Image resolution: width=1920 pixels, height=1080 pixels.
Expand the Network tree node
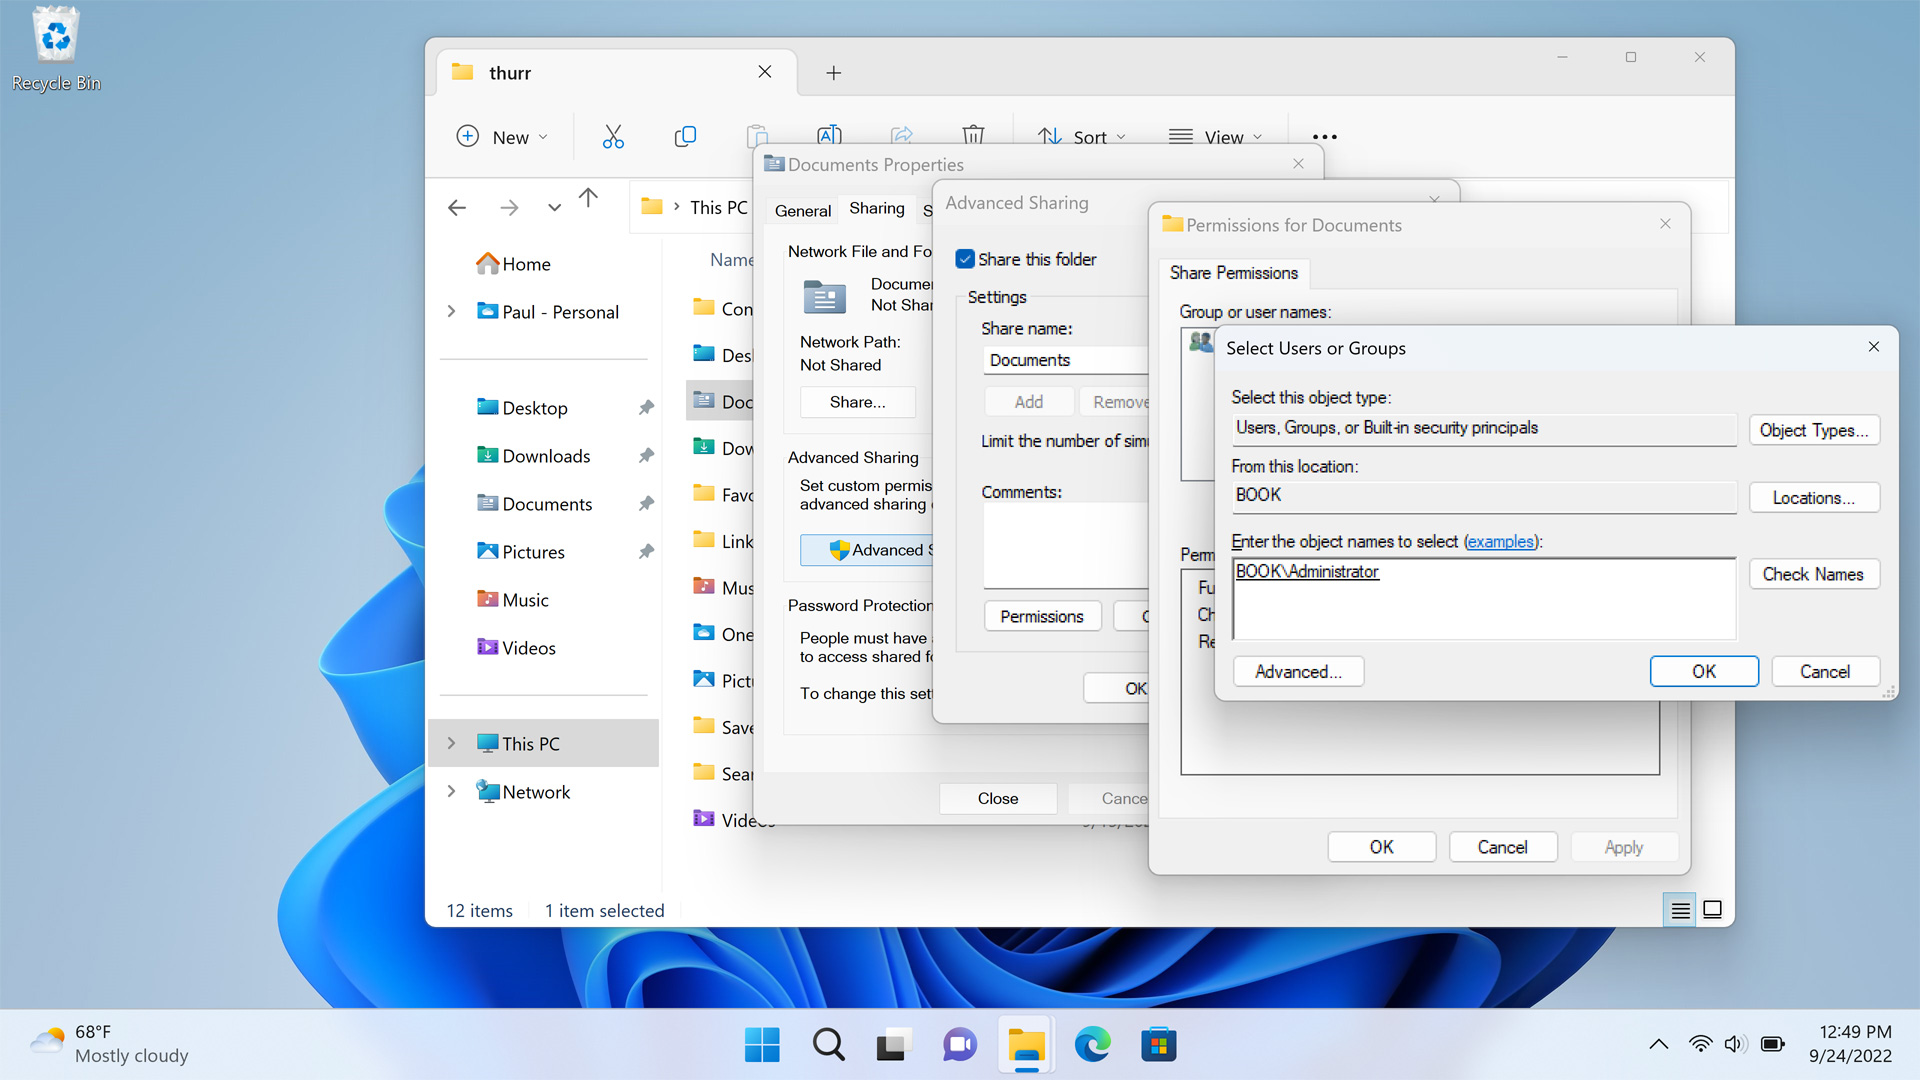point(451,791)
